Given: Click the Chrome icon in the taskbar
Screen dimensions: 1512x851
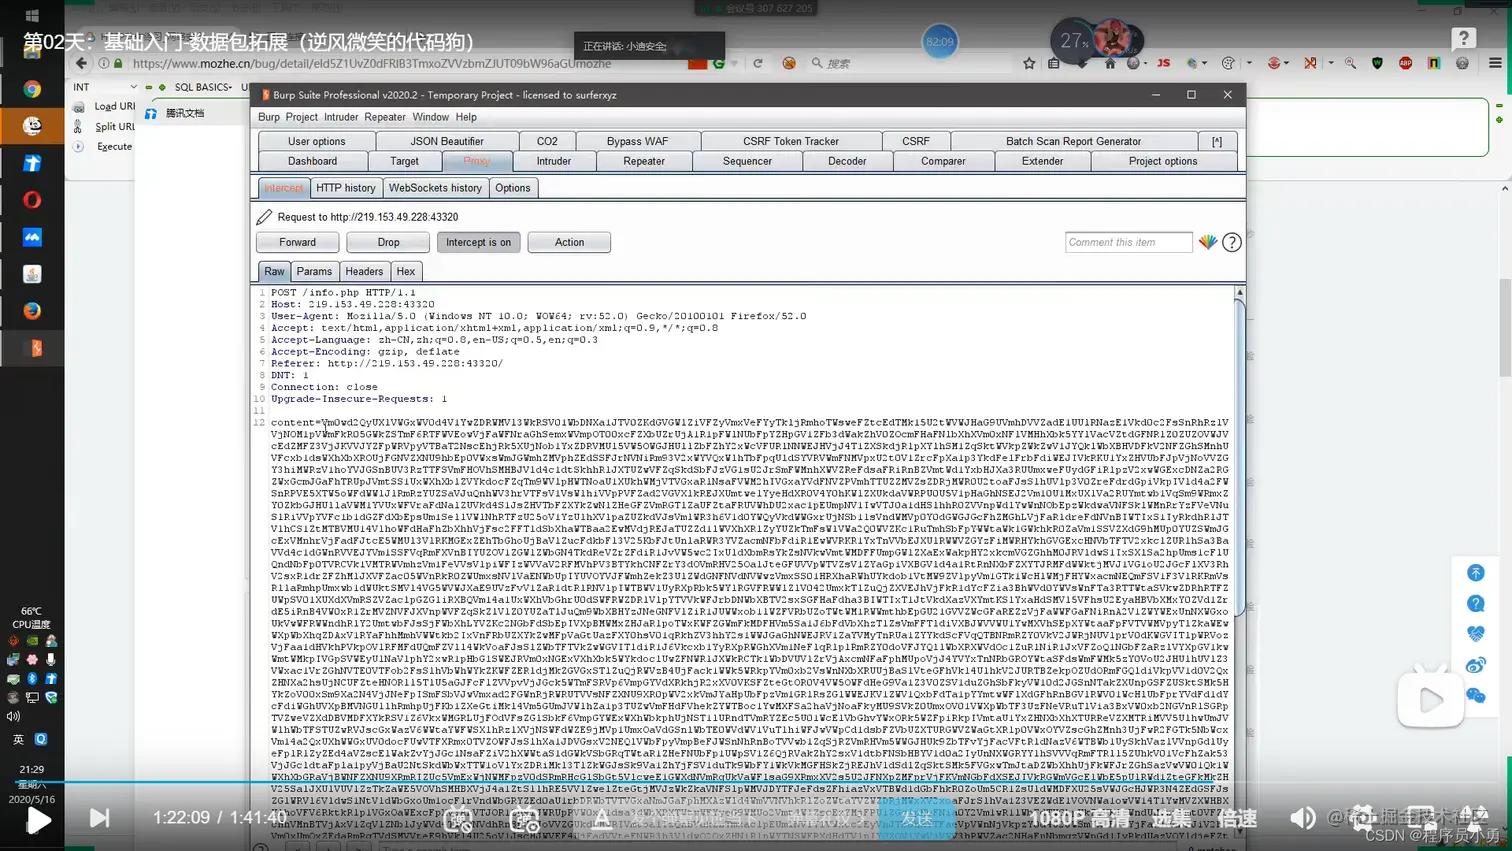Looking at the screenshot, I should pyautogui.click(x=32, y=89).
